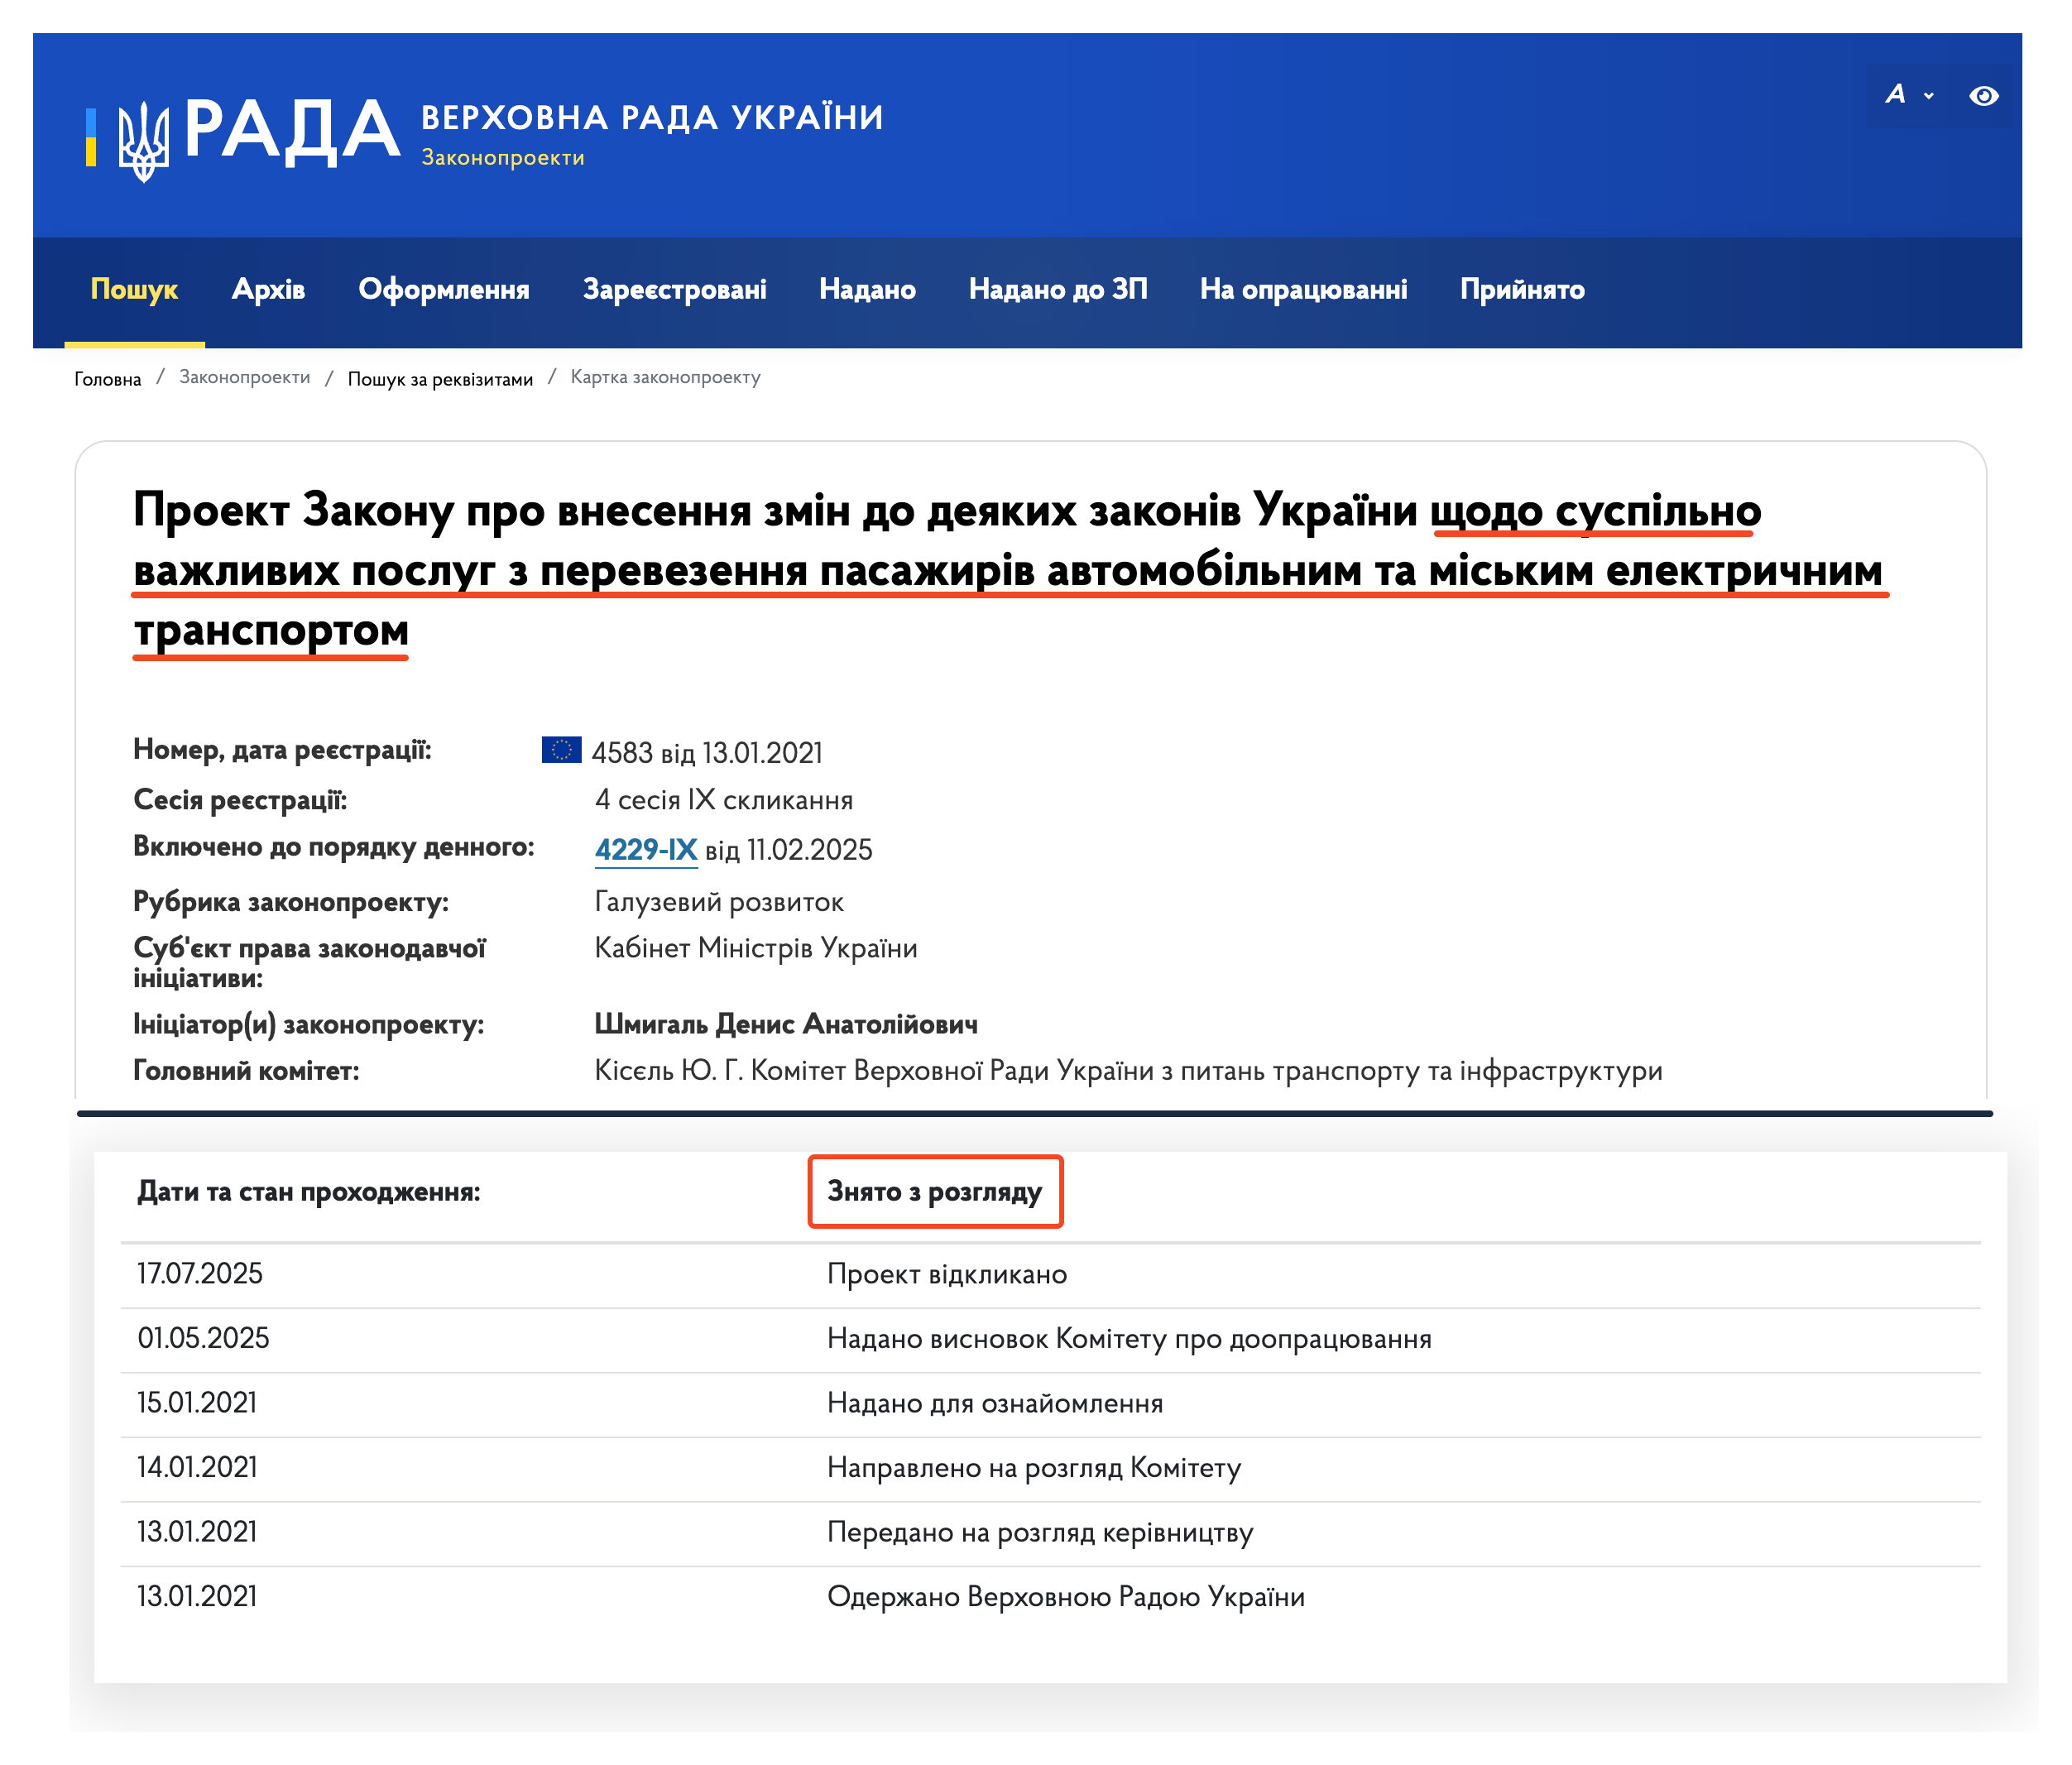Open accessibility view via the eye icon
2072x1765 pixels.
[1985, 96]
